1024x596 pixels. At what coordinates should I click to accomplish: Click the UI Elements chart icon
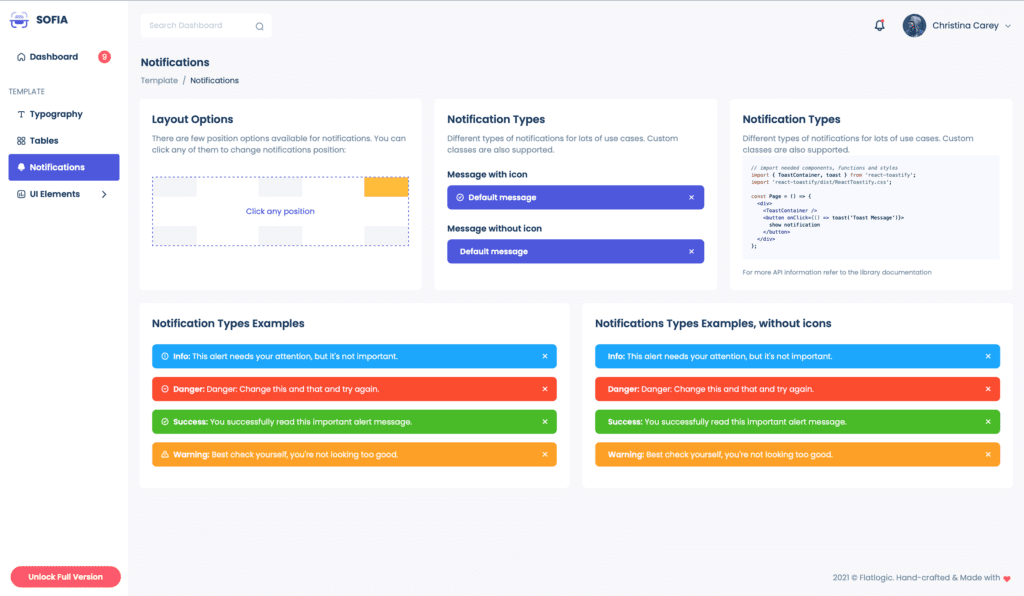coord(21,194)
